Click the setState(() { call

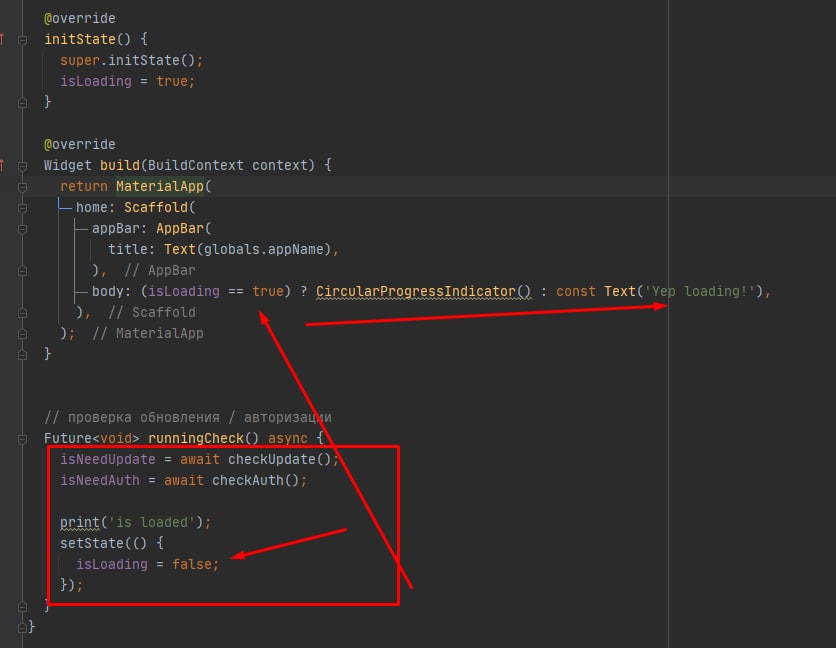click(111, 543)
